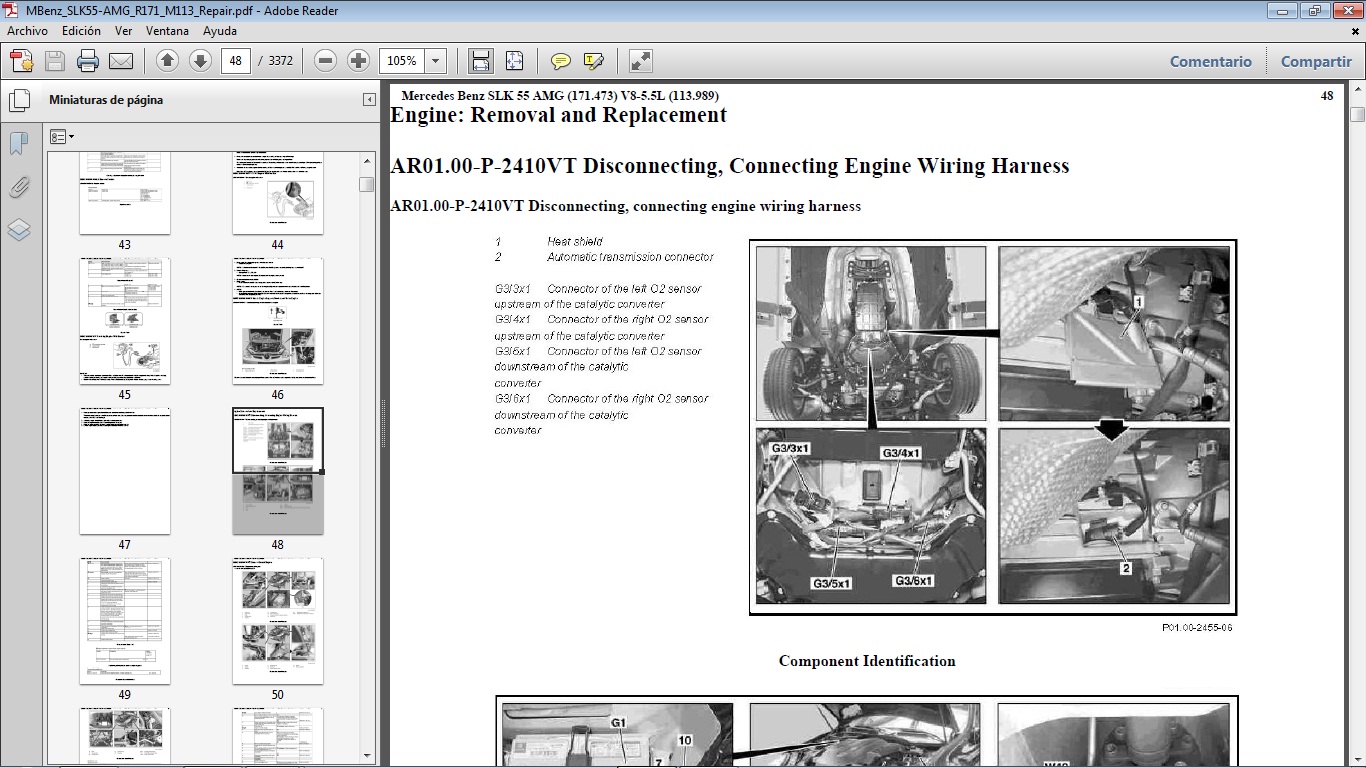
Task: Click the Create PDF toolbar icon
Action: (22, 61)
